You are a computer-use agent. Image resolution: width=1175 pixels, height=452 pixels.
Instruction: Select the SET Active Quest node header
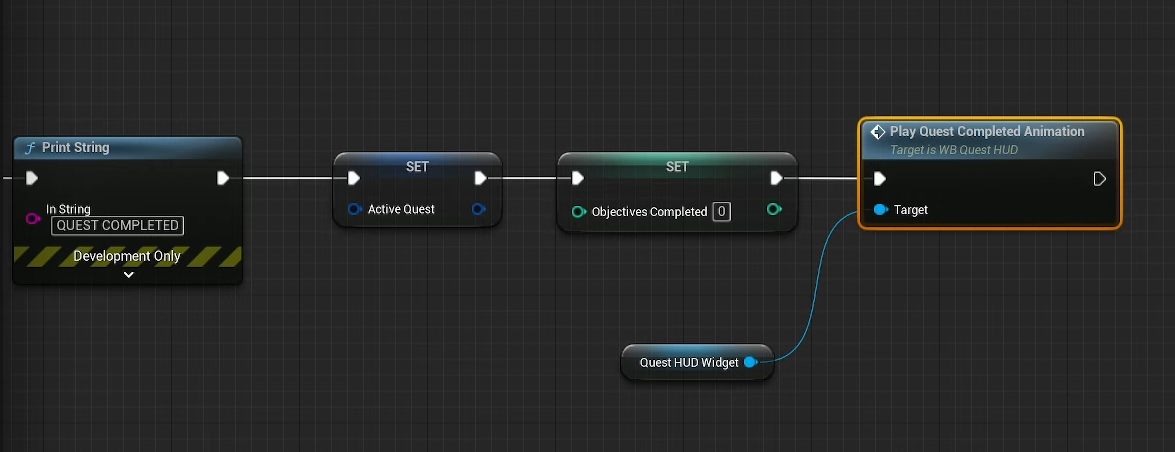[x=417, y=166]
